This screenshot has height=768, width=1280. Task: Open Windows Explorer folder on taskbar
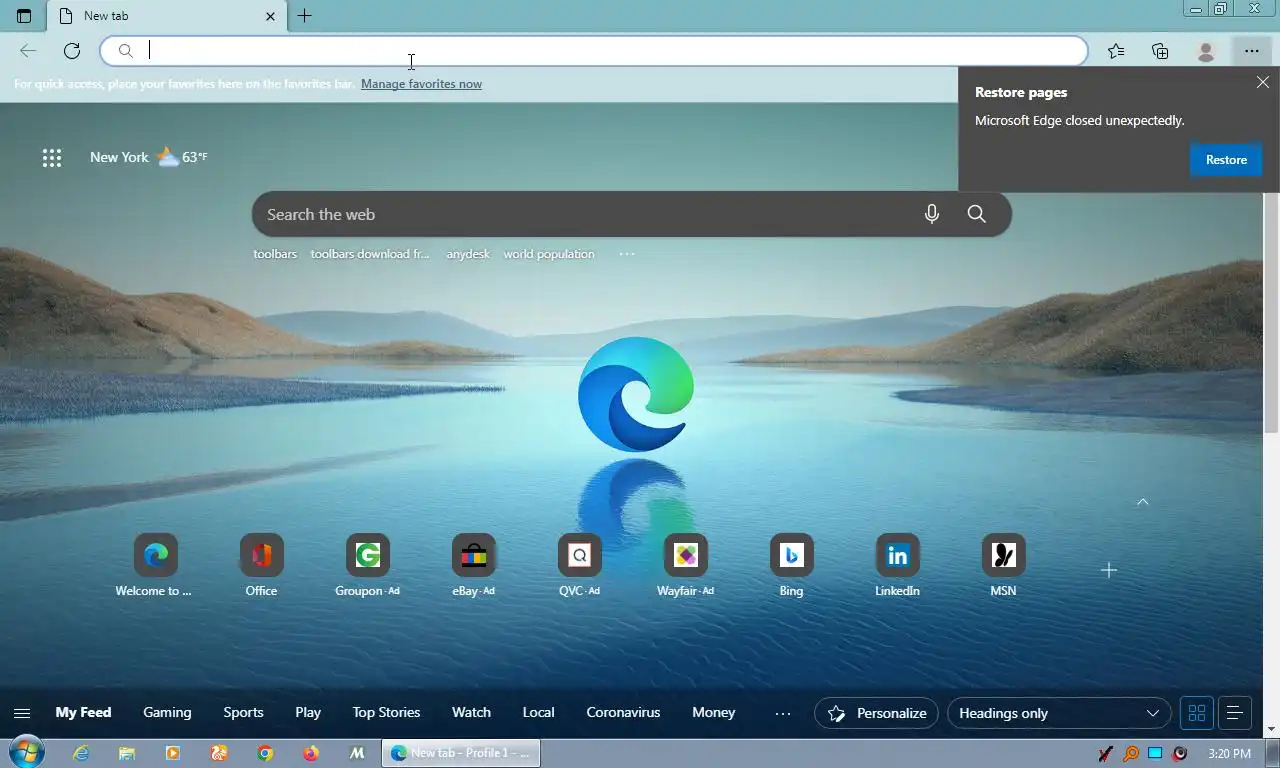point(127,754)
